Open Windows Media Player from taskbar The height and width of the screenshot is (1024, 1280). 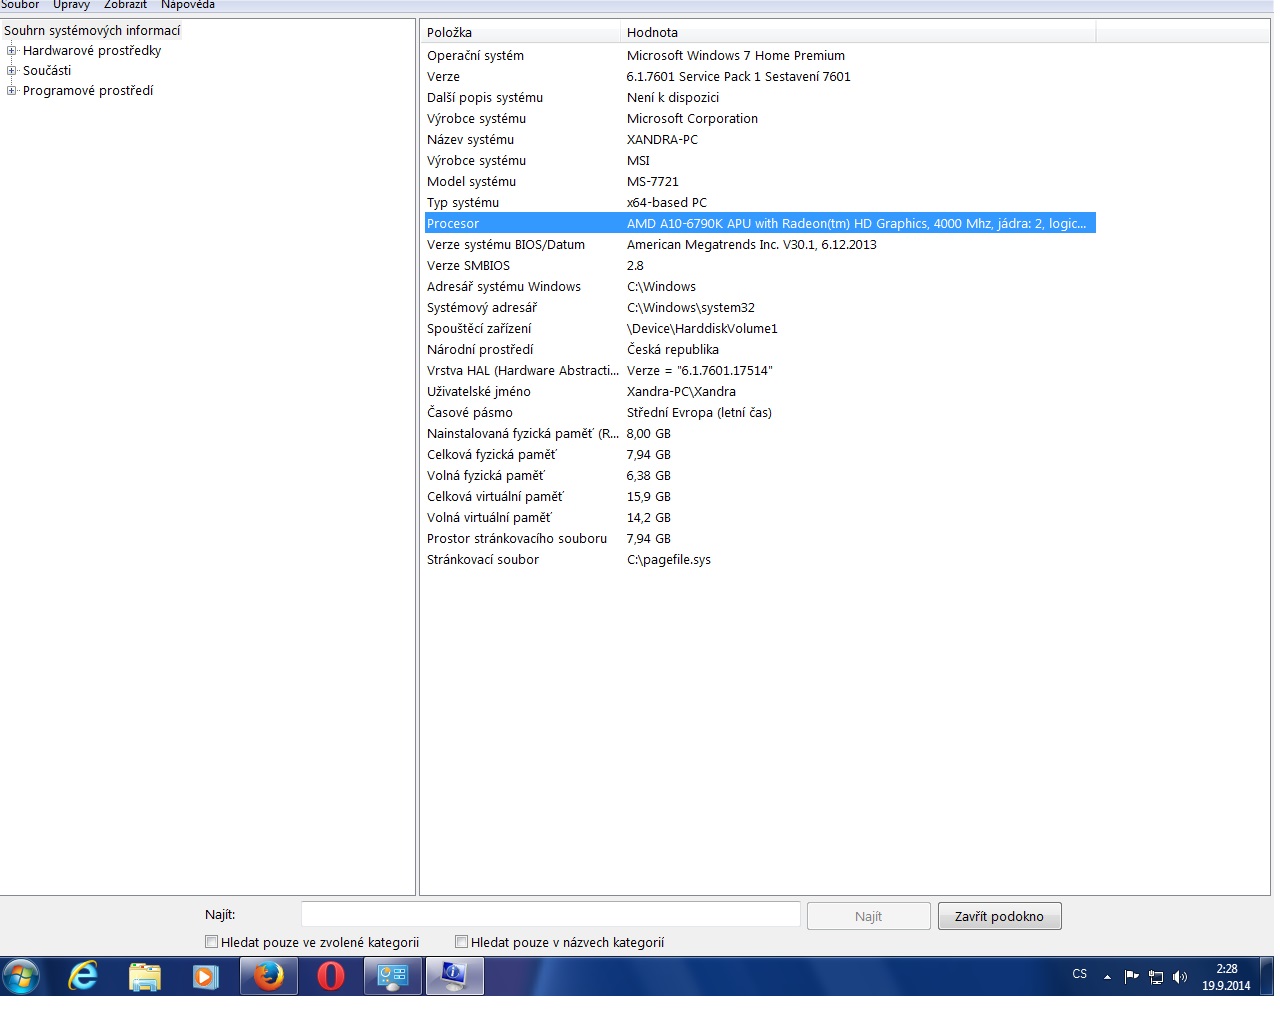click(206, 976)
